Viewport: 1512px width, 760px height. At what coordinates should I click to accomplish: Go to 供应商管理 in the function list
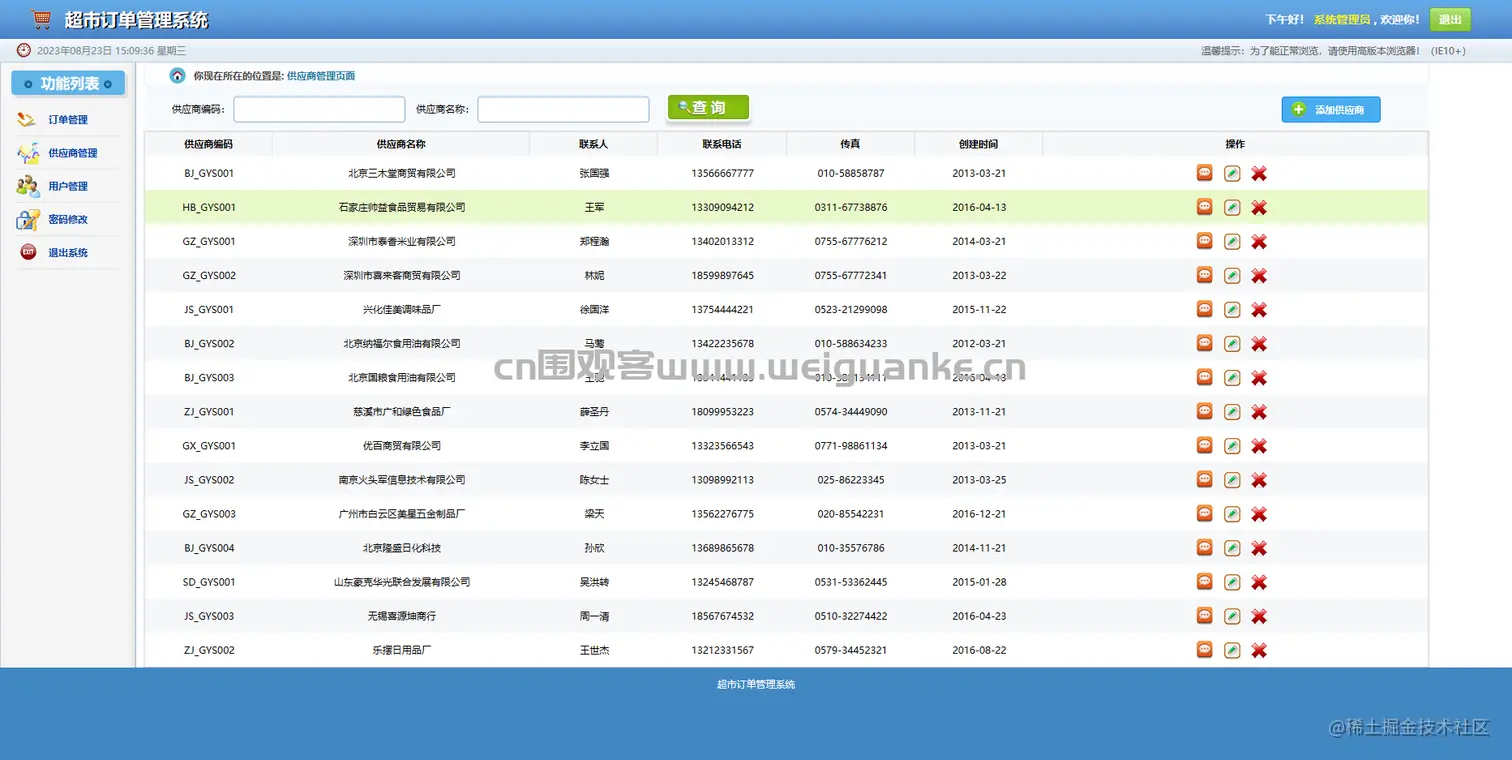[73, 153]
